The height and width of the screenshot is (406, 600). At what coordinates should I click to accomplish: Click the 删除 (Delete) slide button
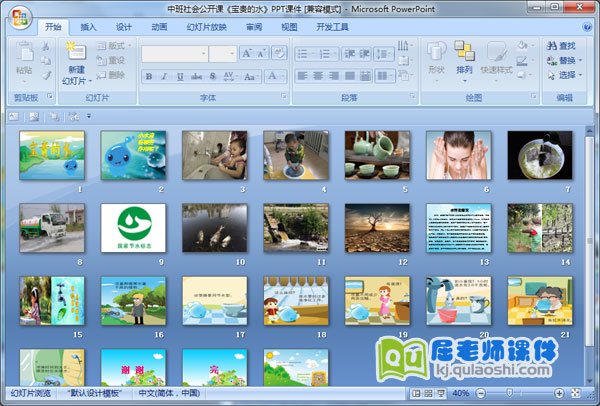[x=111, y=75]
